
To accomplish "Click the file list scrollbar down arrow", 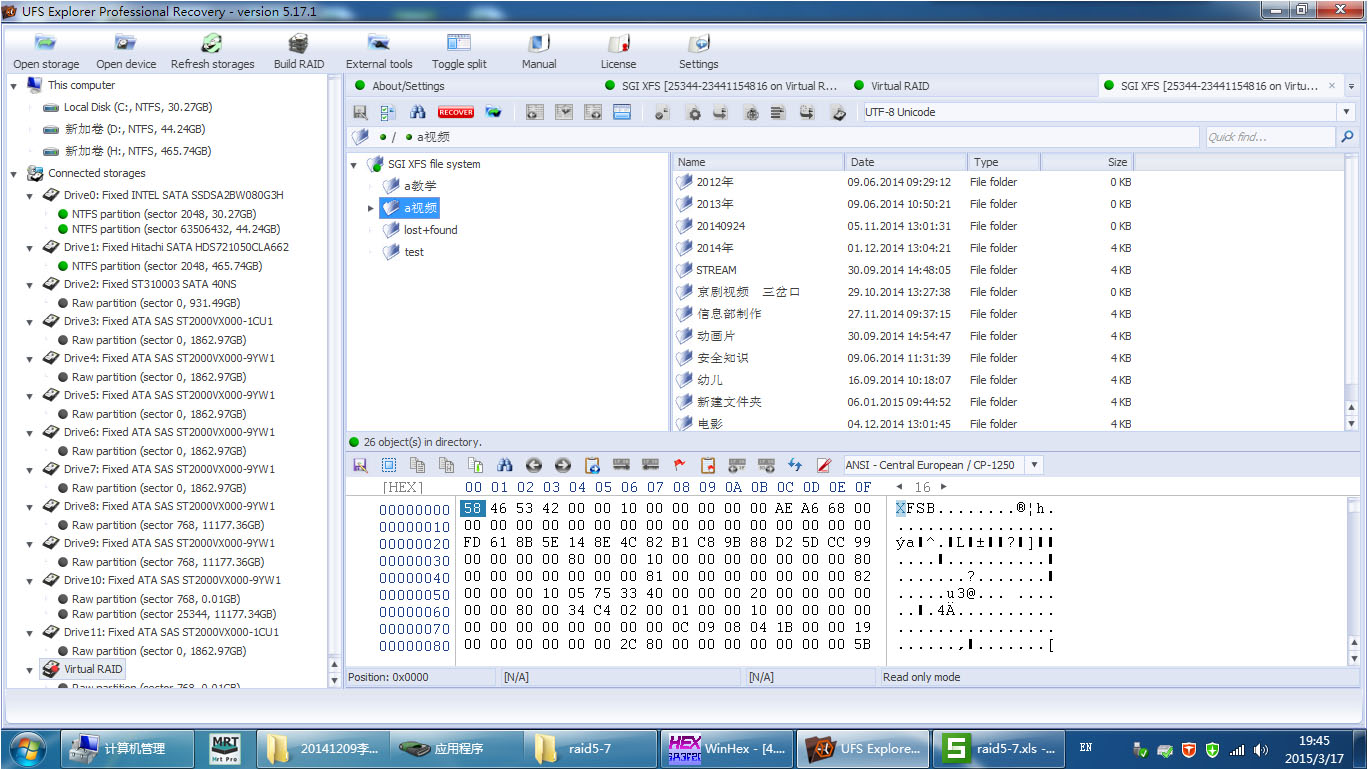I will tap(1352, 424).
